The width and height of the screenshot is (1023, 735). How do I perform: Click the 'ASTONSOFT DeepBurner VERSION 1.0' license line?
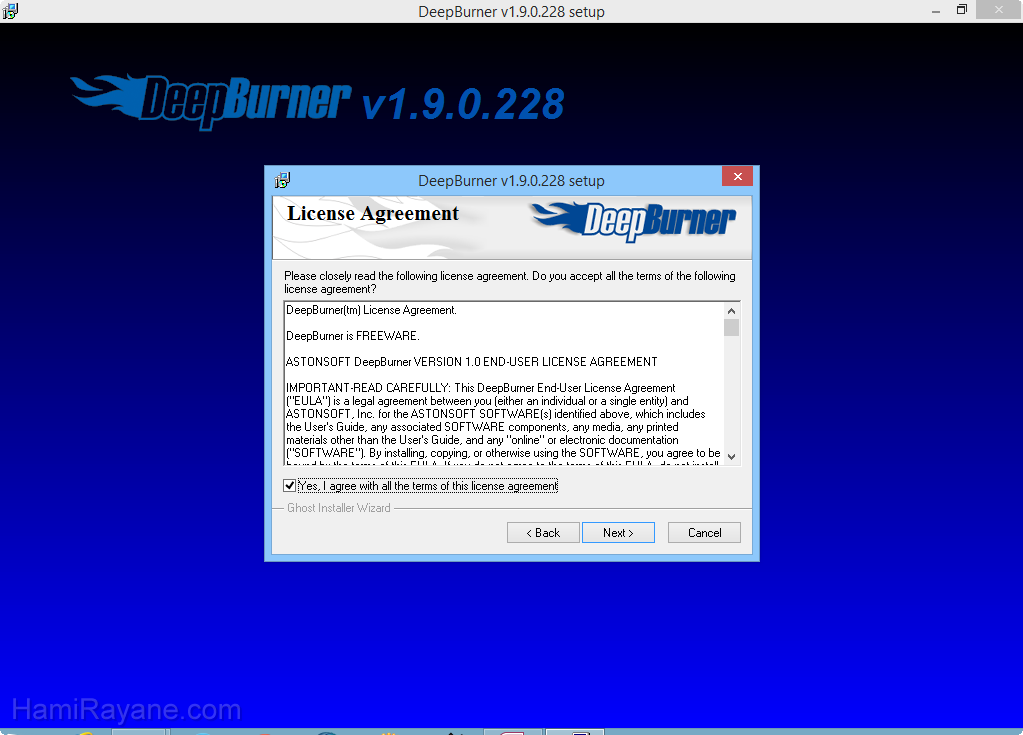pyautogui.click(x=472, y=362)
